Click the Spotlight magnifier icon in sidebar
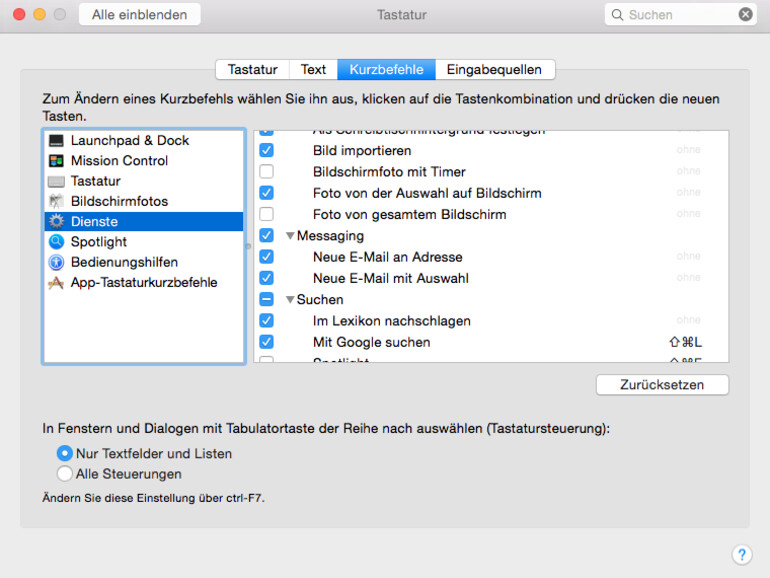This screenshot has width=770, height=578. [56, 242]
